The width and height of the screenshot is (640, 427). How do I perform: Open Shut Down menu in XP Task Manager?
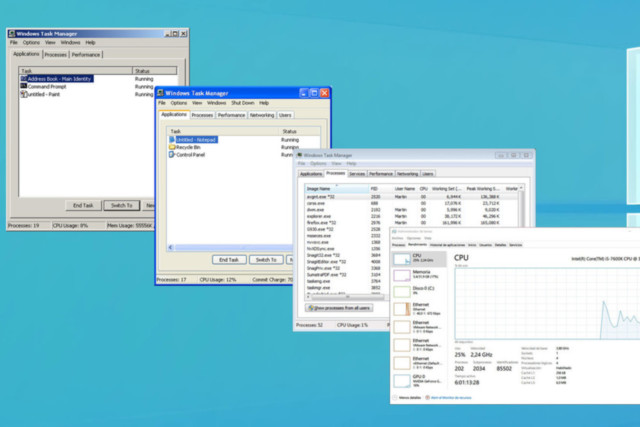[x=242, y=103]
